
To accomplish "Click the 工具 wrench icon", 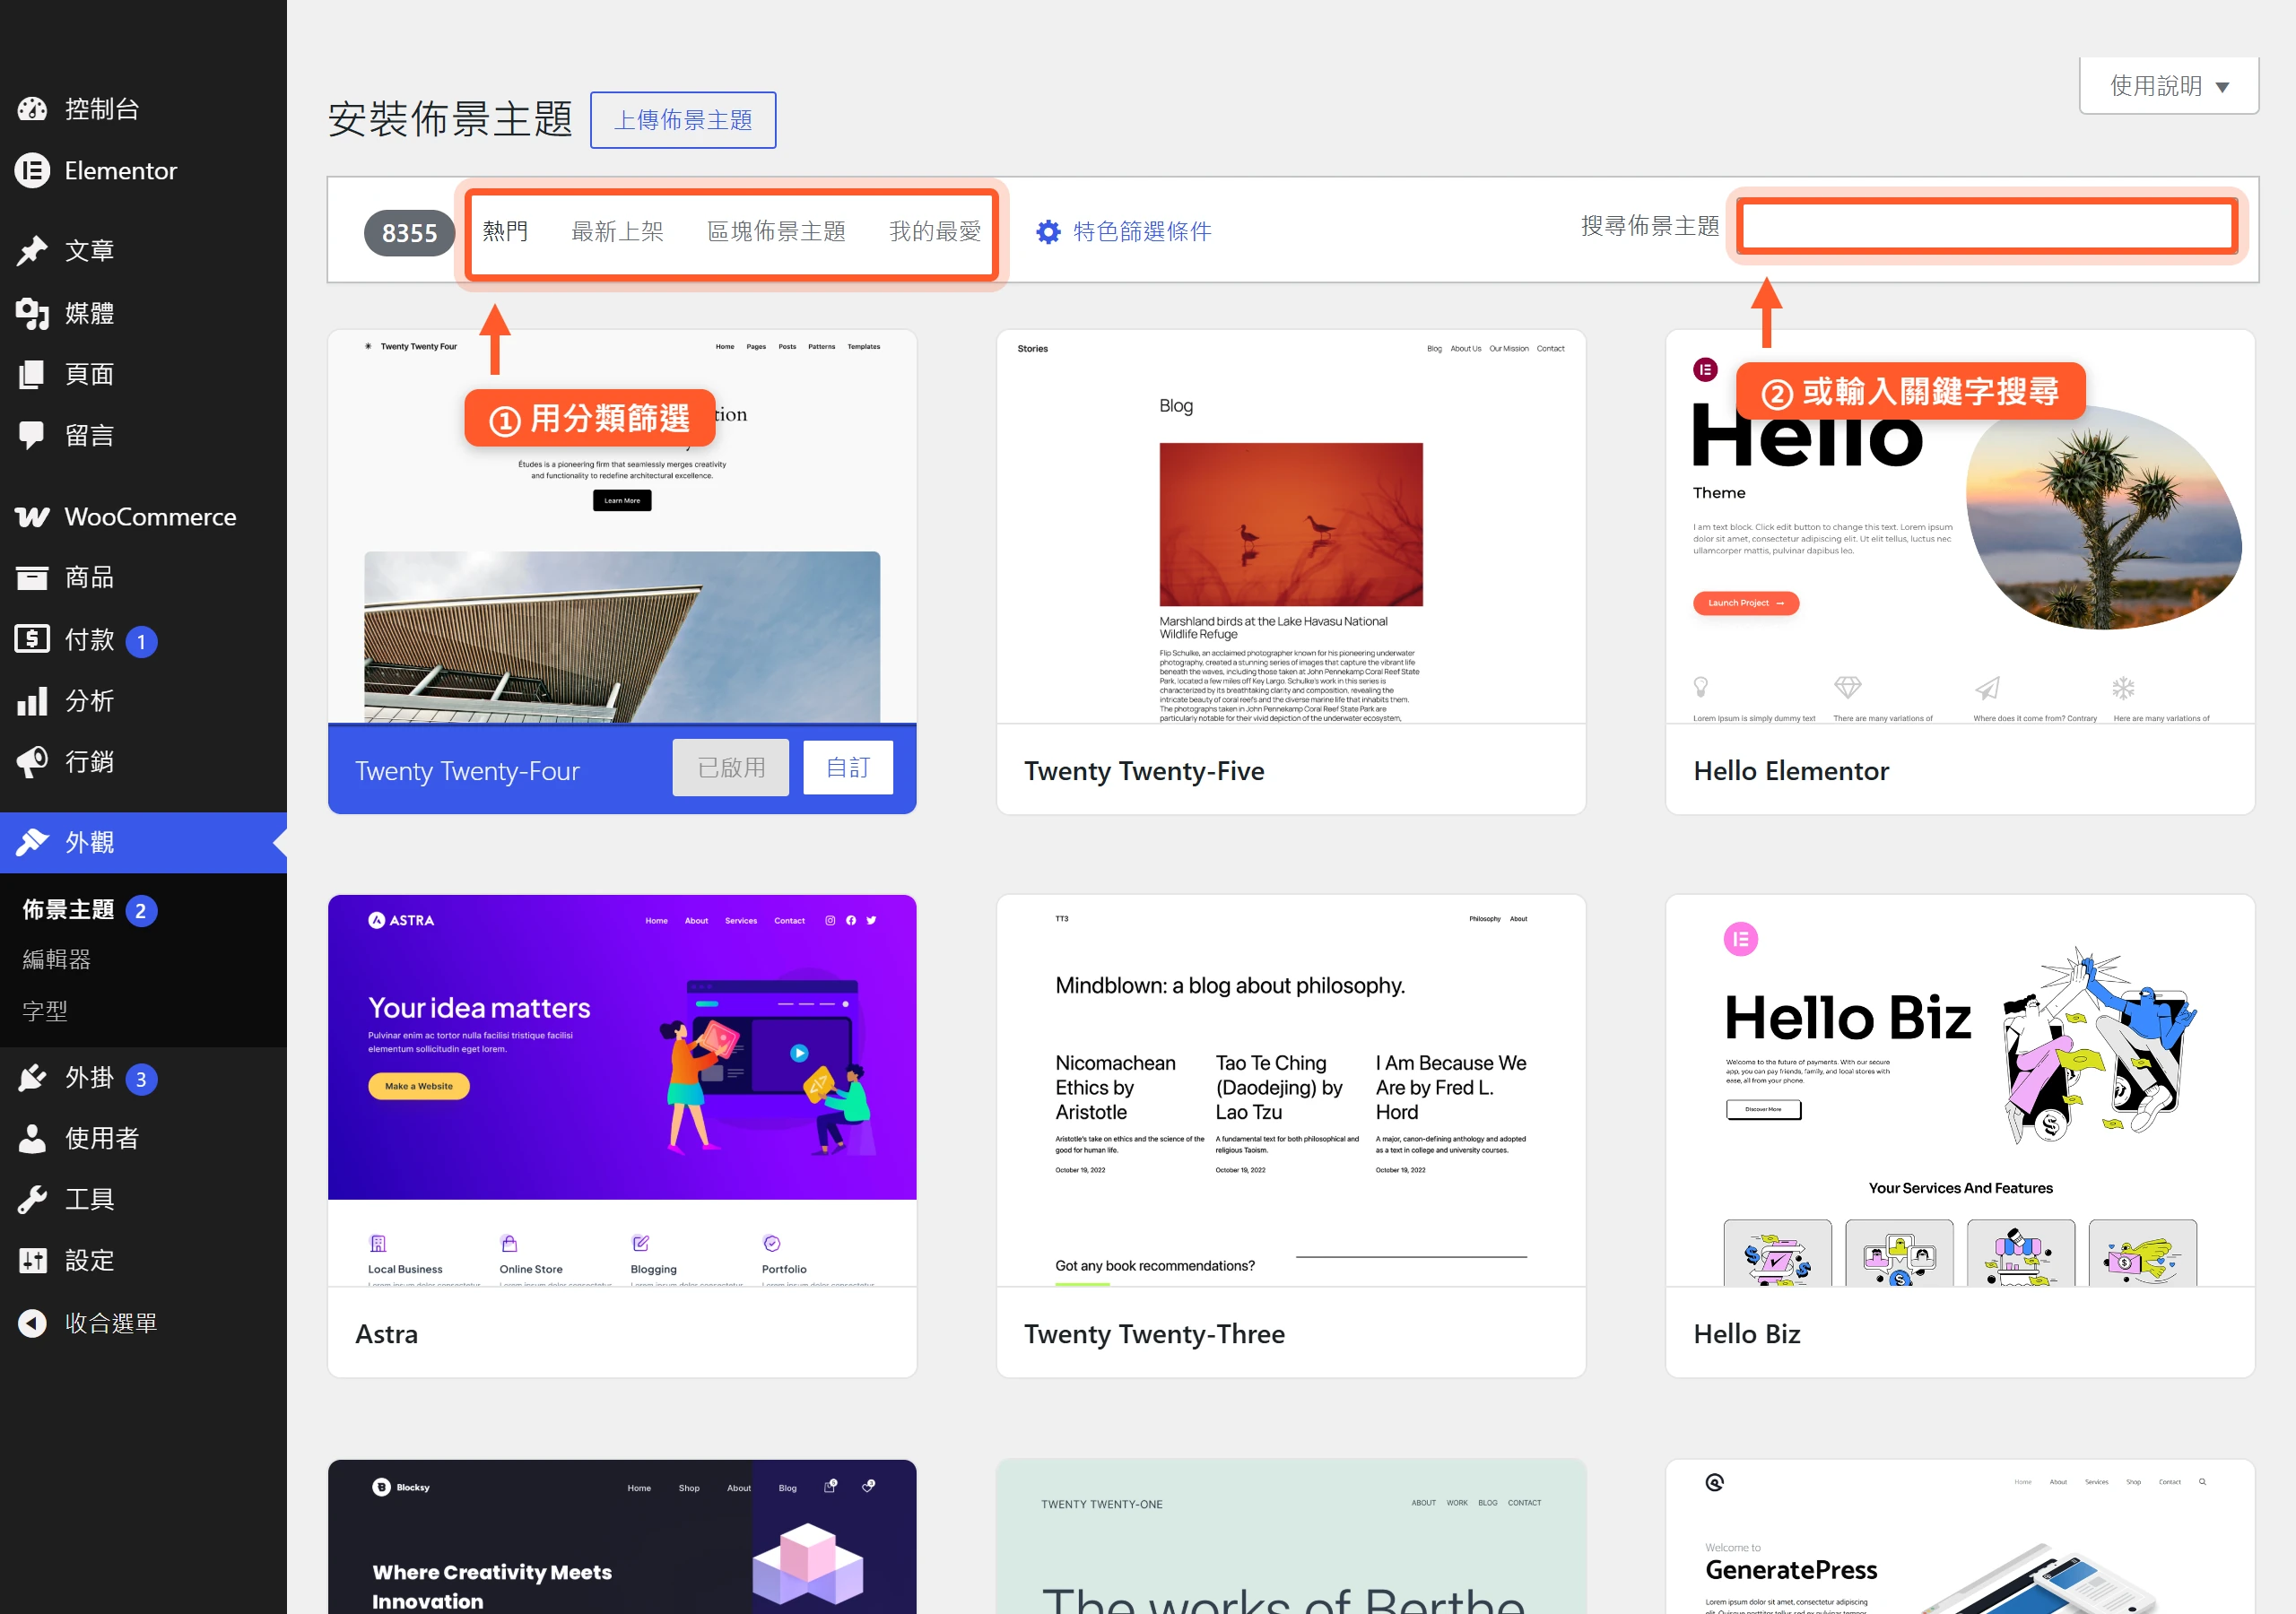I will click(x=32, y=1199).
